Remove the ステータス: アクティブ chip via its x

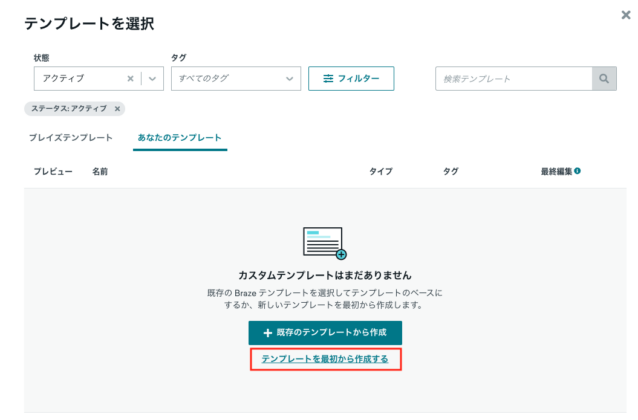click(x=117, y=109)
